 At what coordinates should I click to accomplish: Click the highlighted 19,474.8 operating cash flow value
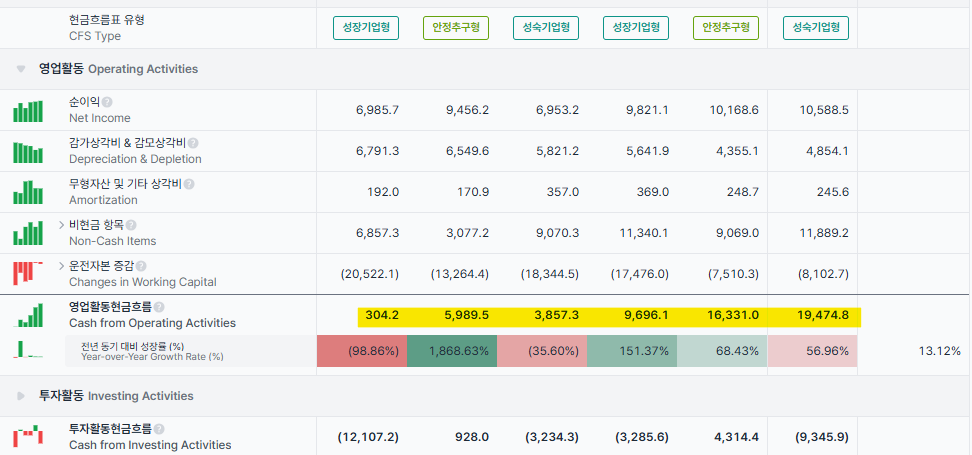click(823, 316)
